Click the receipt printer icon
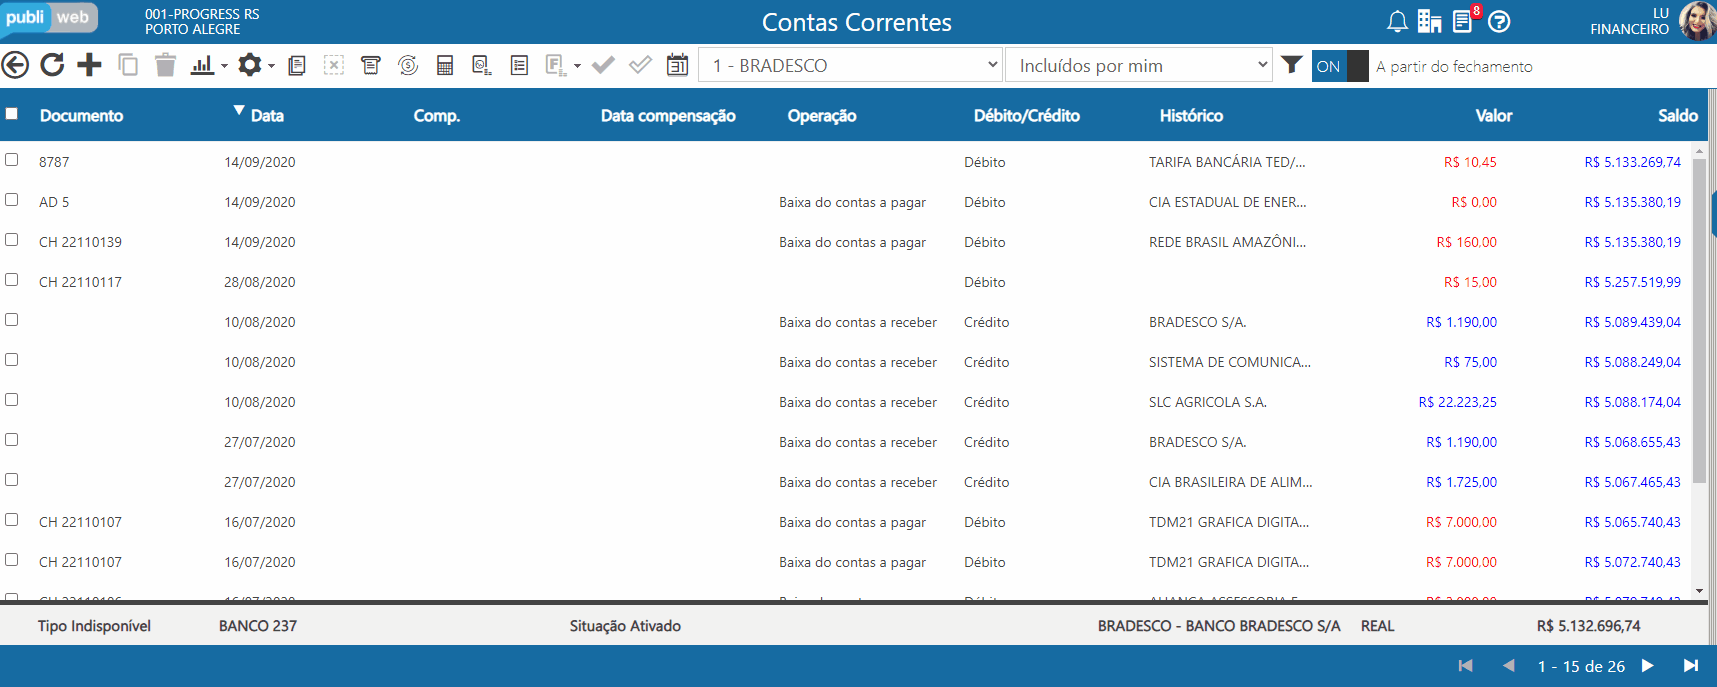 371,65
